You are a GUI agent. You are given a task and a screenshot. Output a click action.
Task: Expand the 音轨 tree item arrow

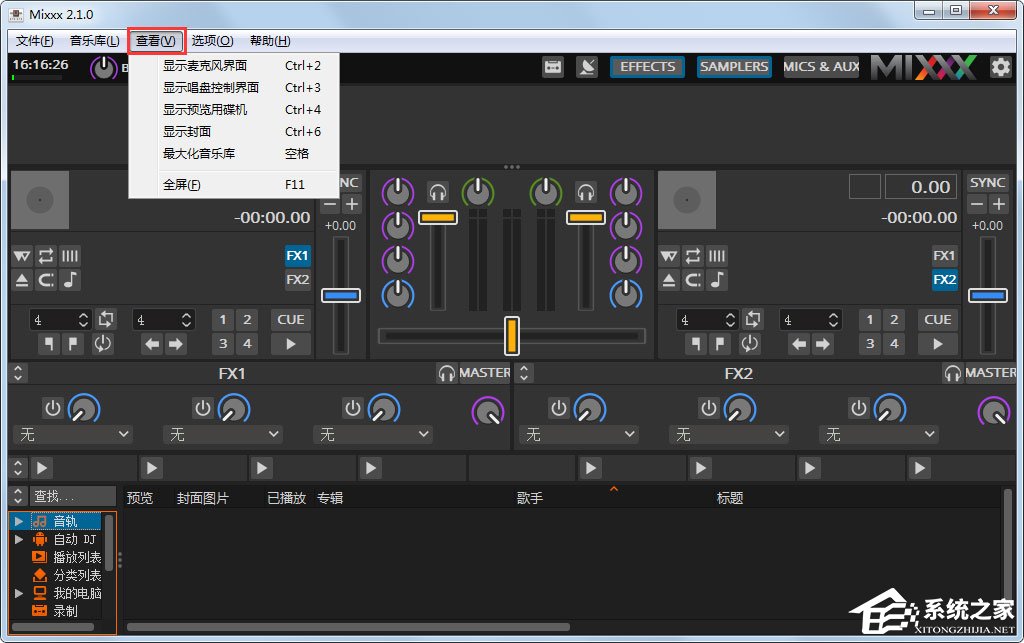coord(17,521)
